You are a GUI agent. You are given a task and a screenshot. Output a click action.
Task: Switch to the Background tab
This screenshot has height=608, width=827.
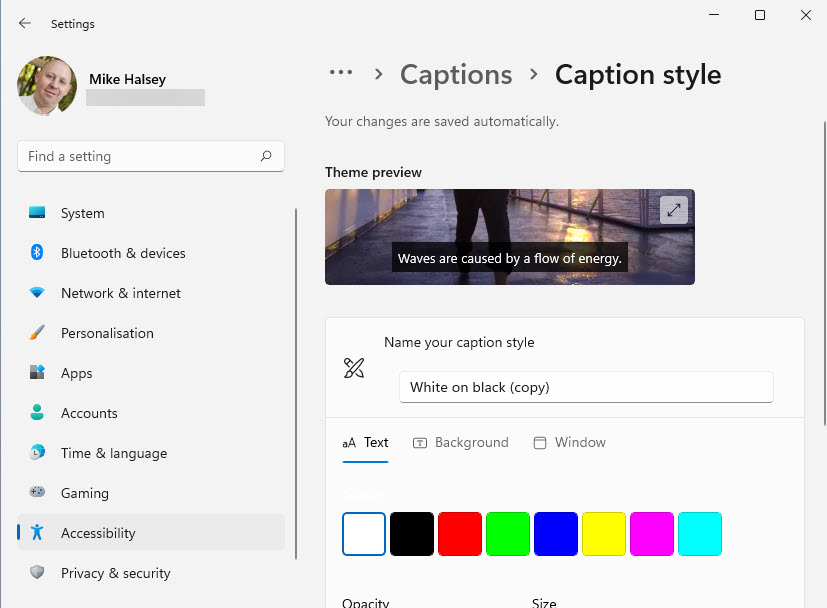[461, 442]
